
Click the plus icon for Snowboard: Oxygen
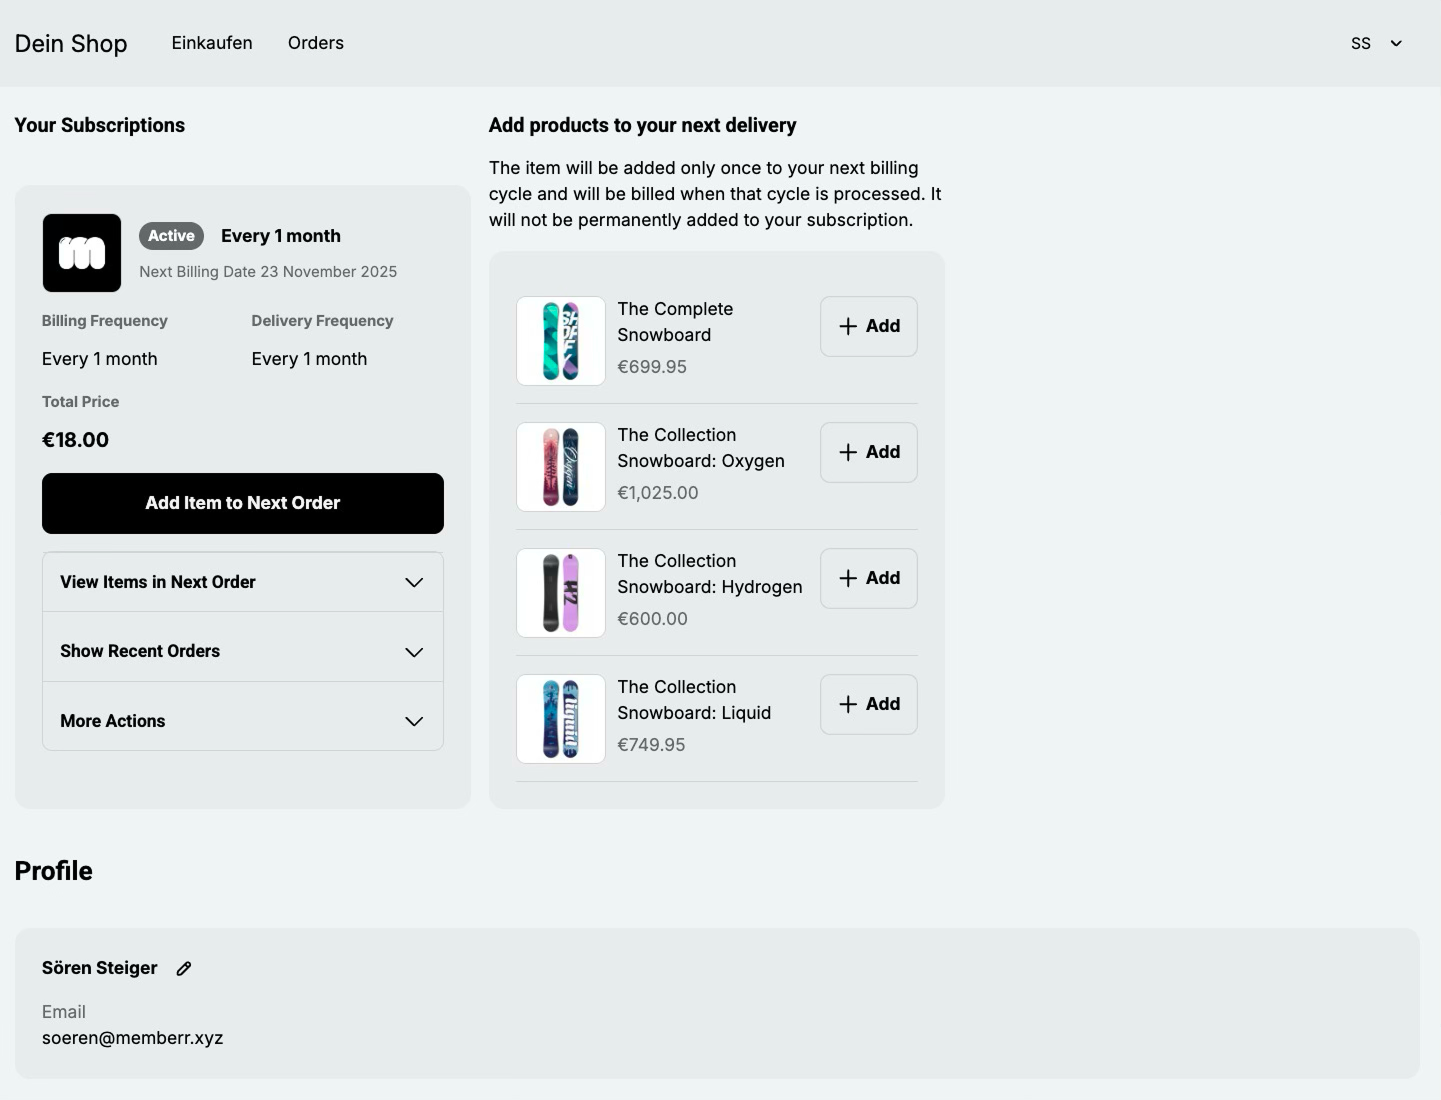(x=848, y=452)
